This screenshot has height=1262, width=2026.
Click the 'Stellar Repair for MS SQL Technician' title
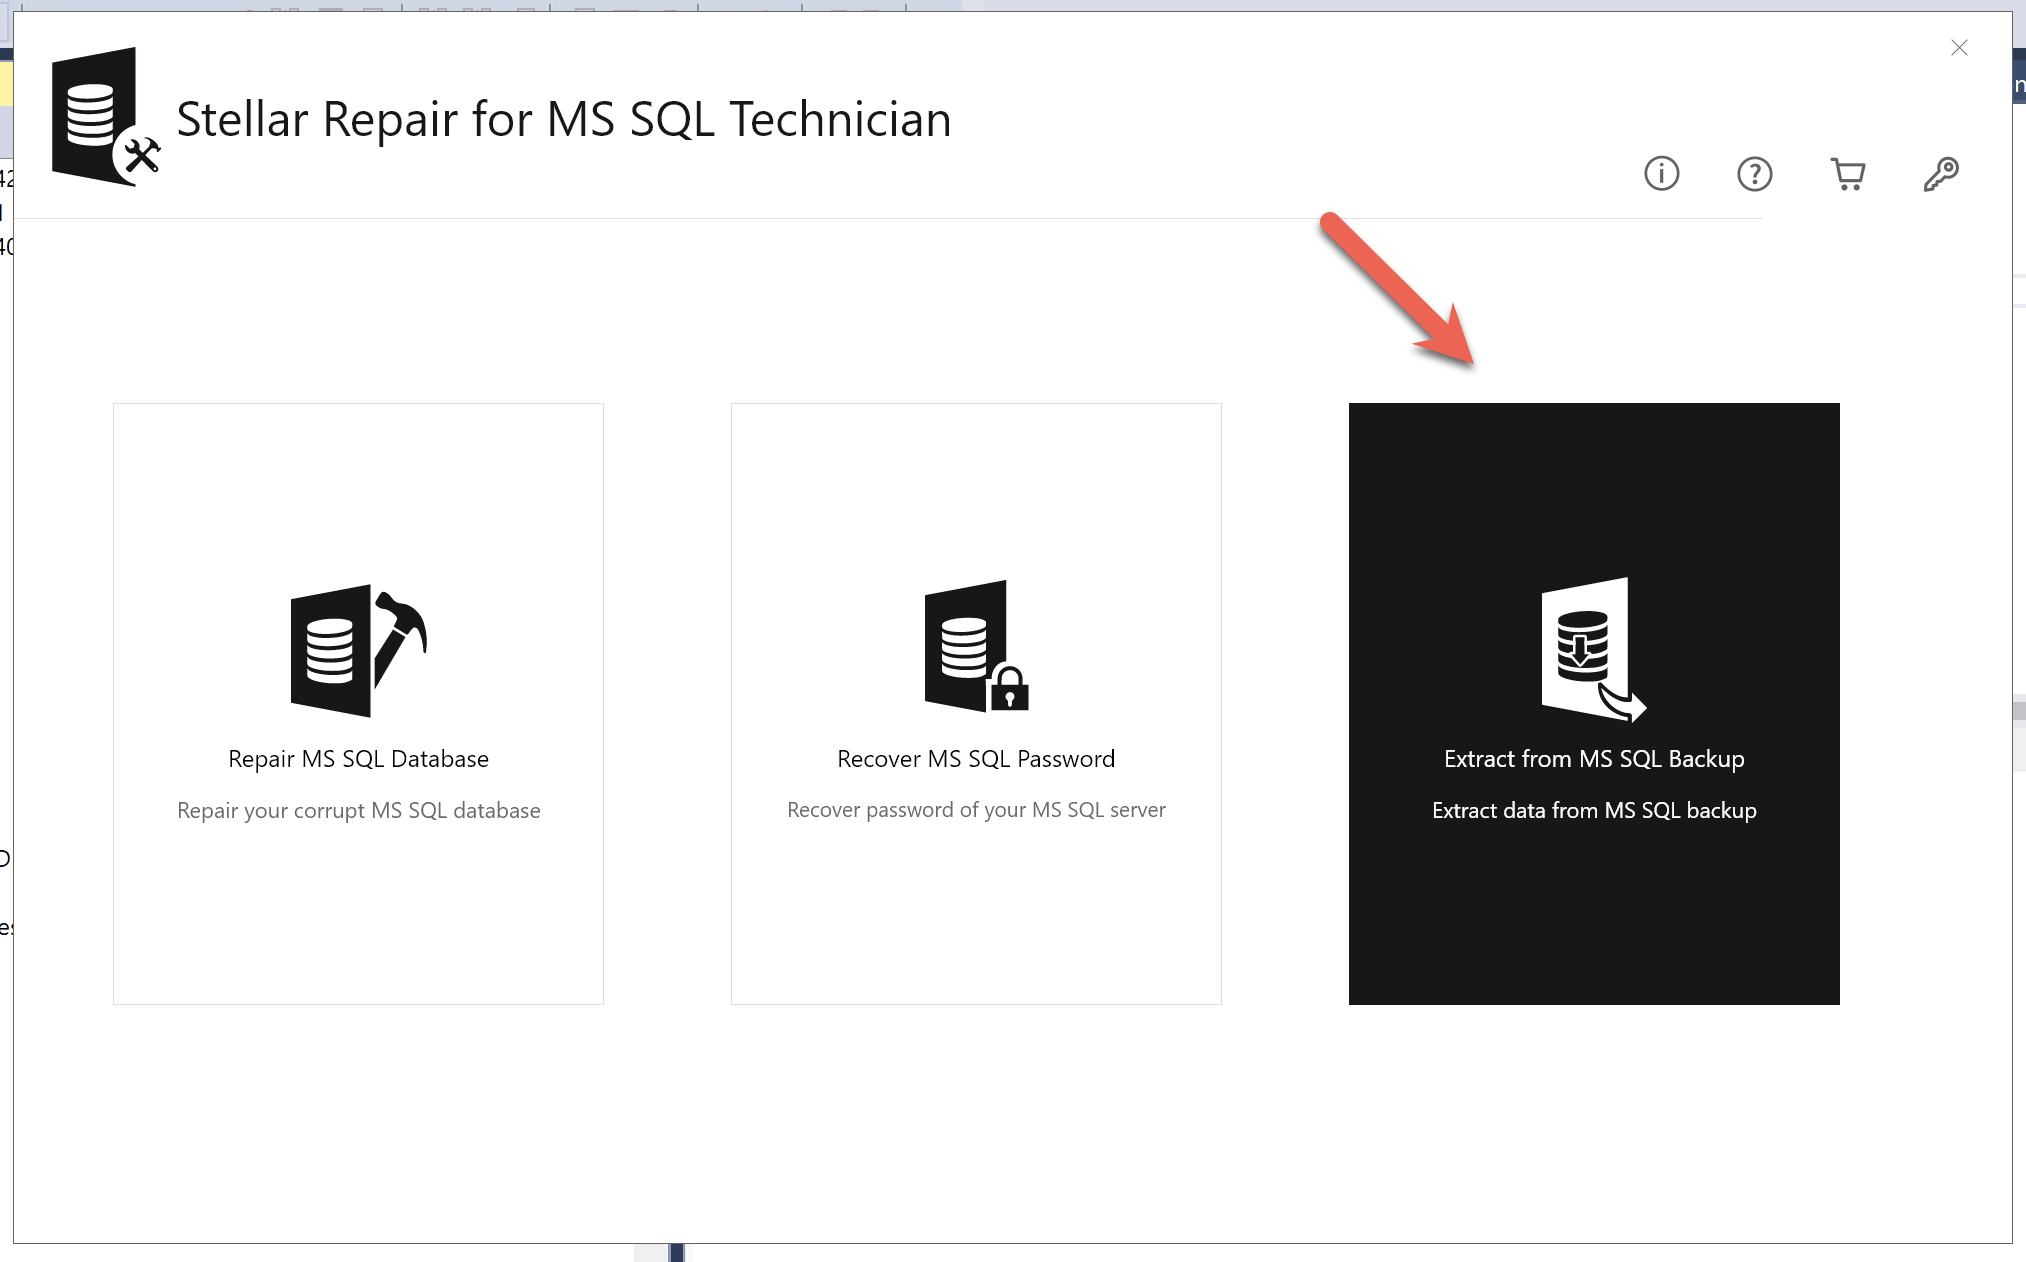pos(564,120)
